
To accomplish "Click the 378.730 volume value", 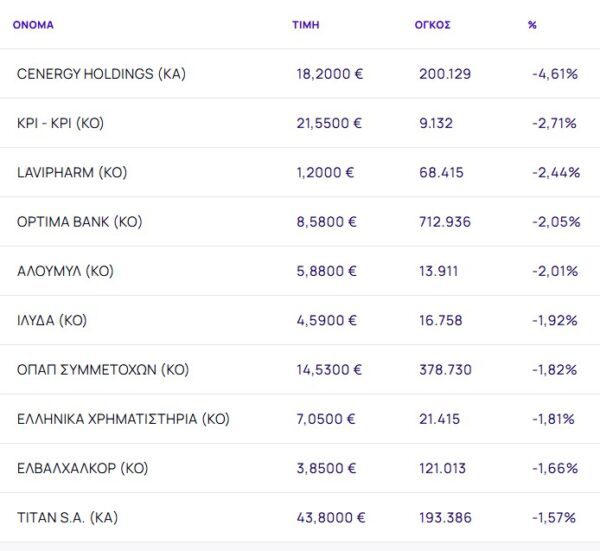I will point(445,370).
